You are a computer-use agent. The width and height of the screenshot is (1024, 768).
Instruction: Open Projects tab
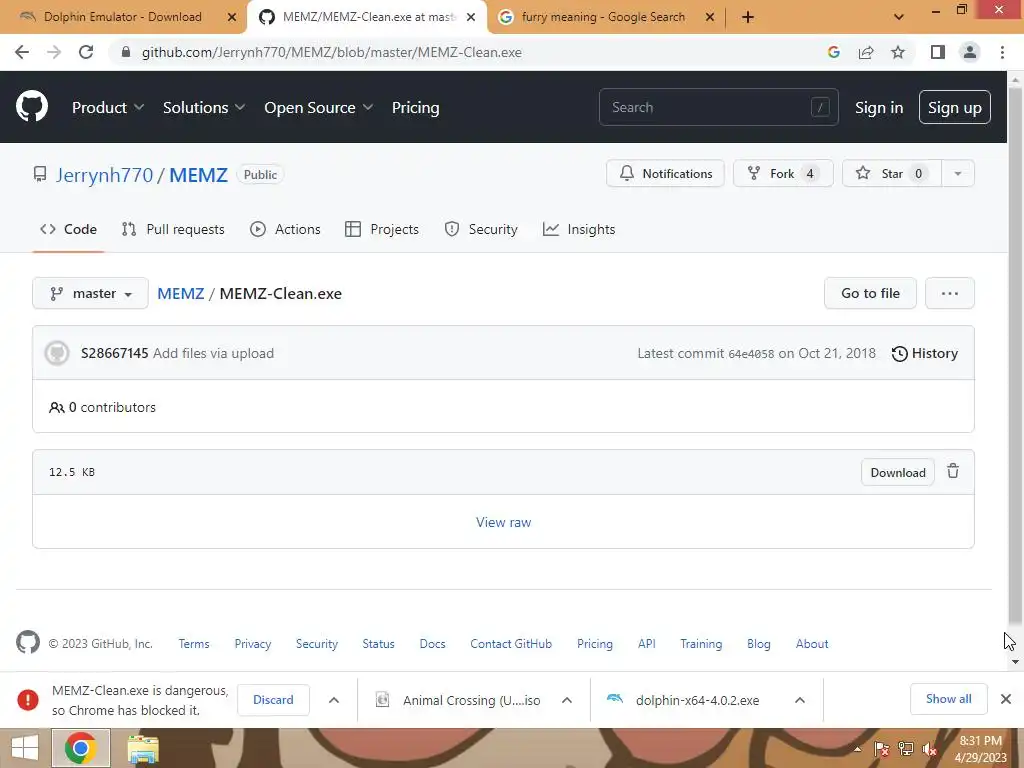tap(382, 229)
